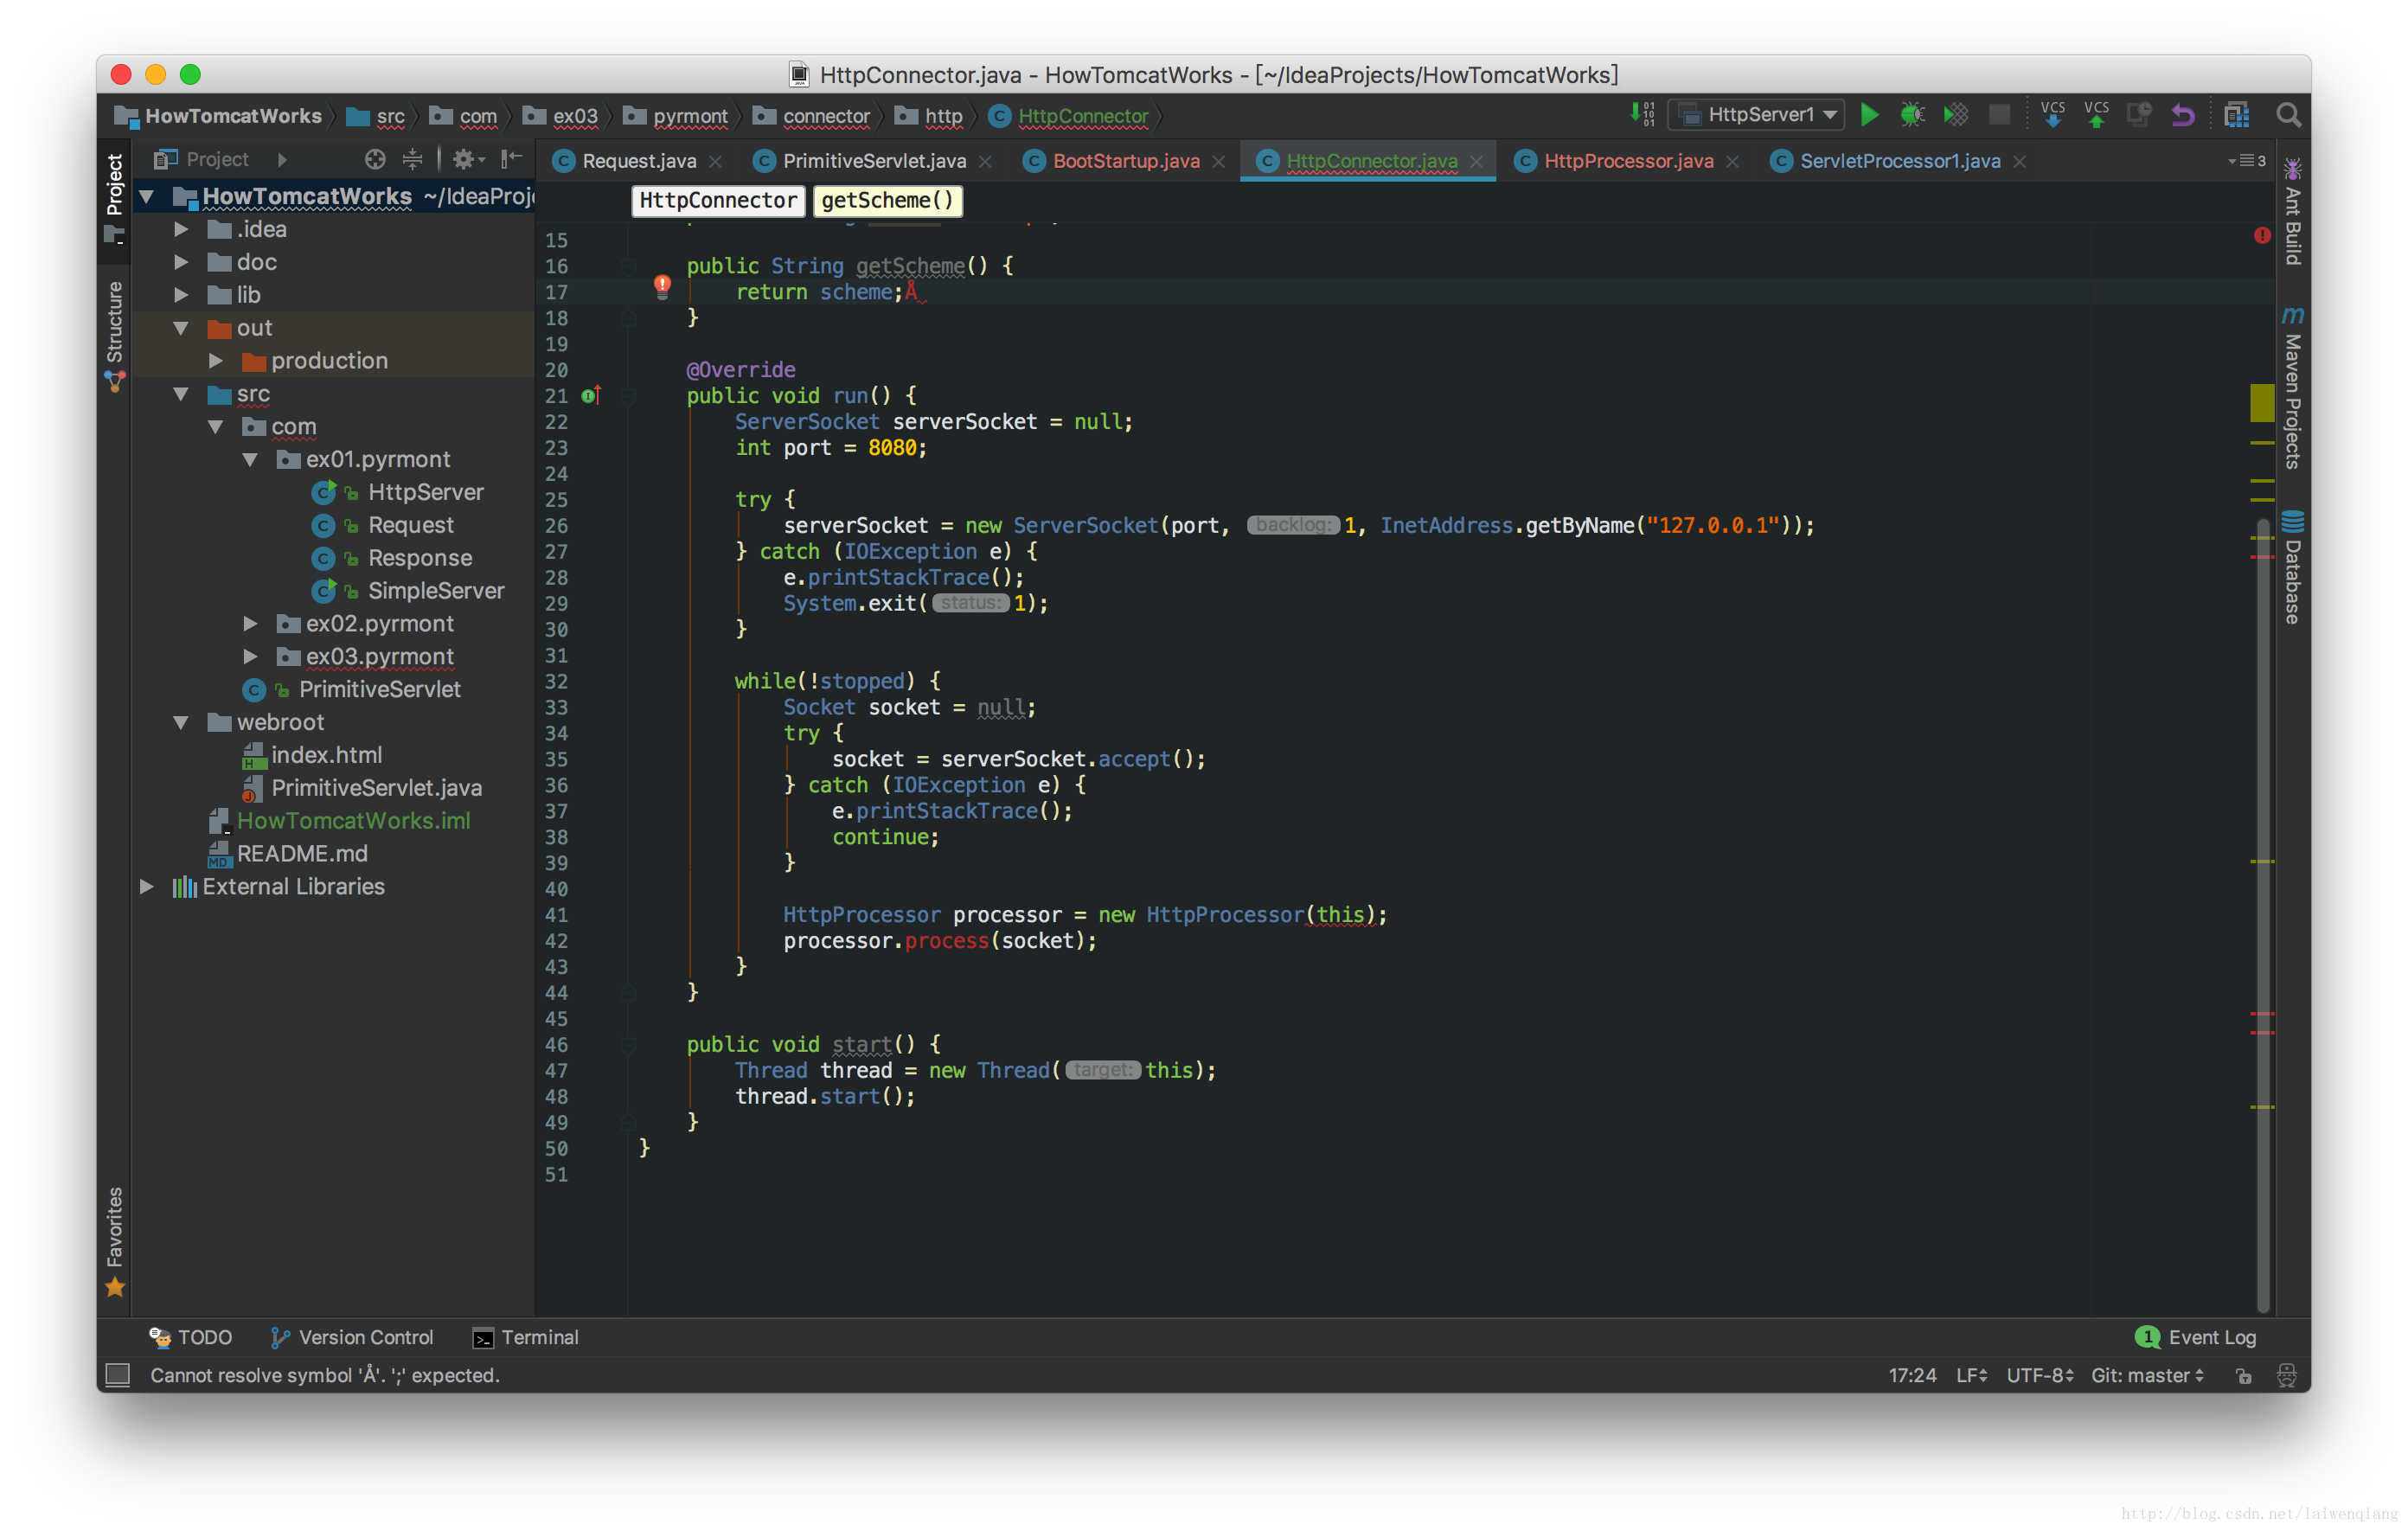Open the Event Log

[2196, 1337]
